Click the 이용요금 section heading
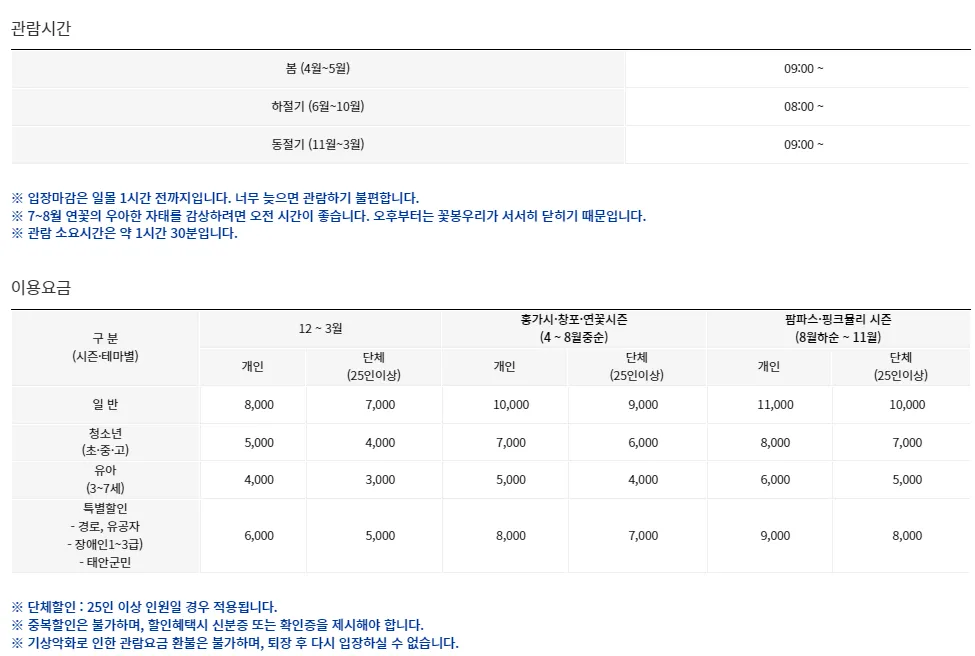 [x=41, y=287]
